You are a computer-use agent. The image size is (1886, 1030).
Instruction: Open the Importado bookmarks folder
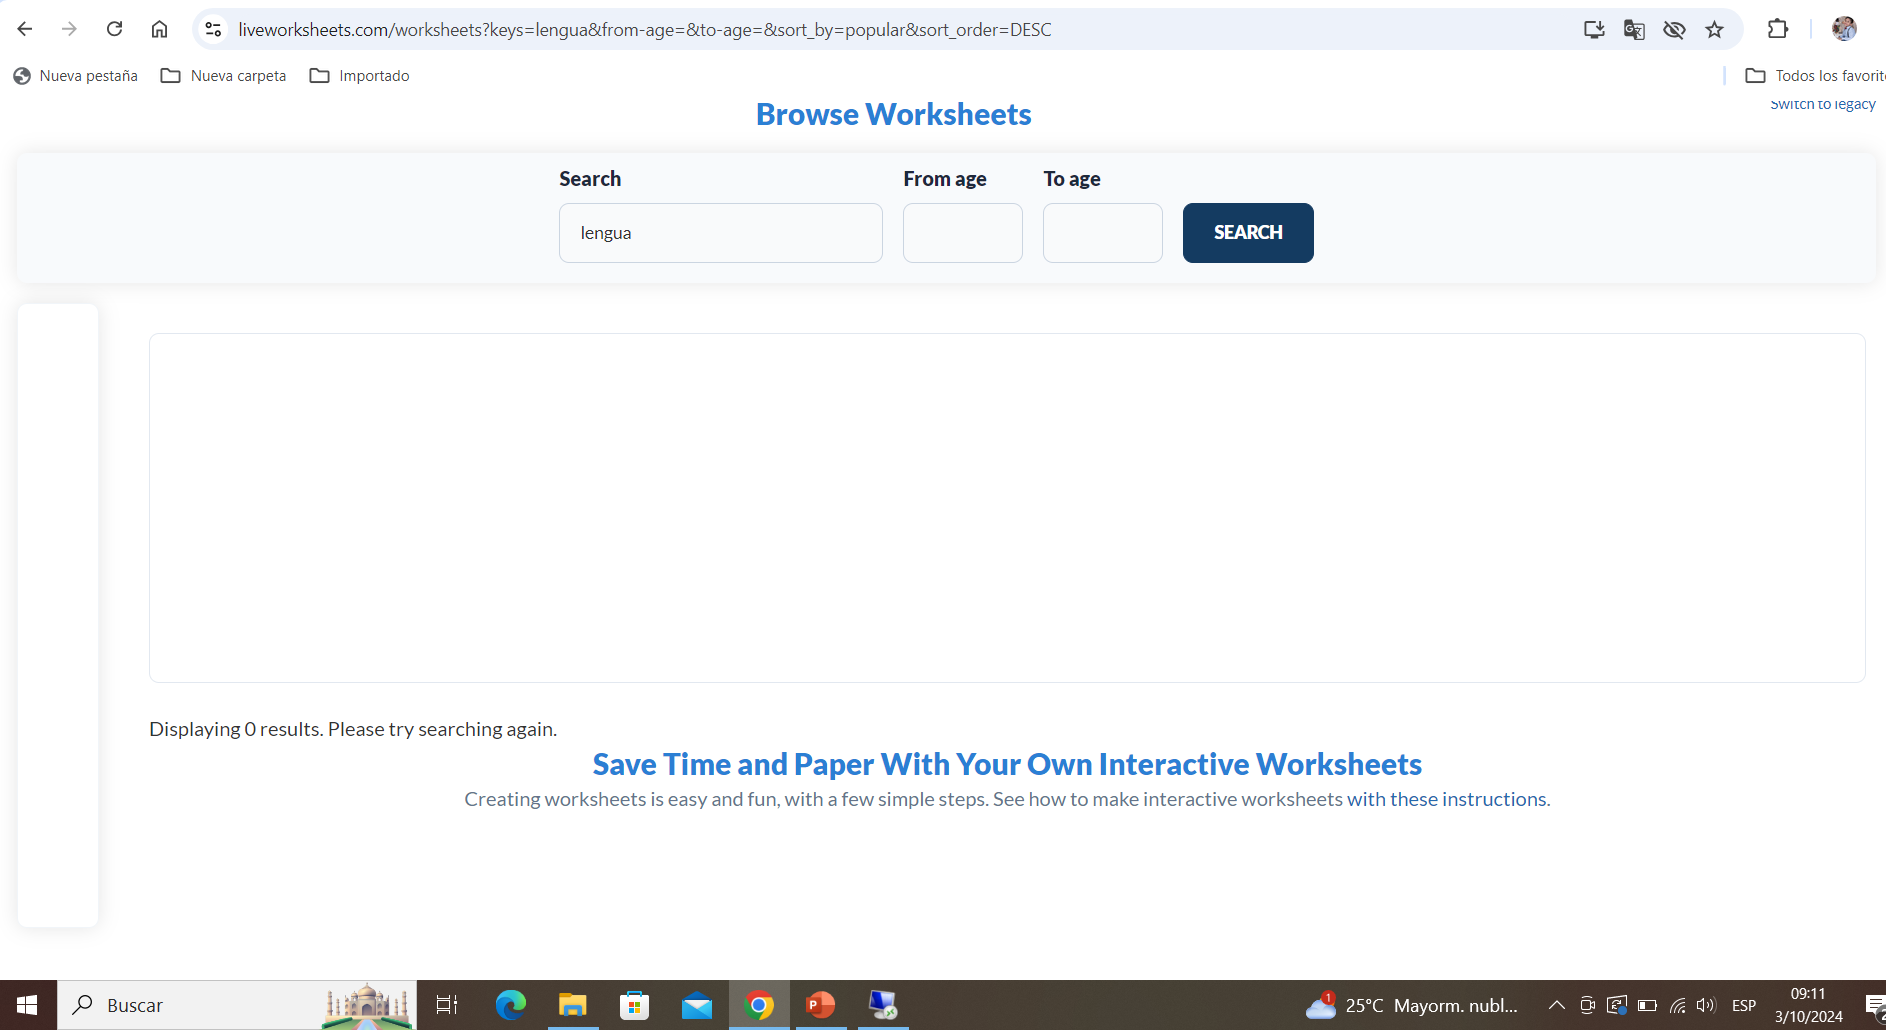pos(360,76)
